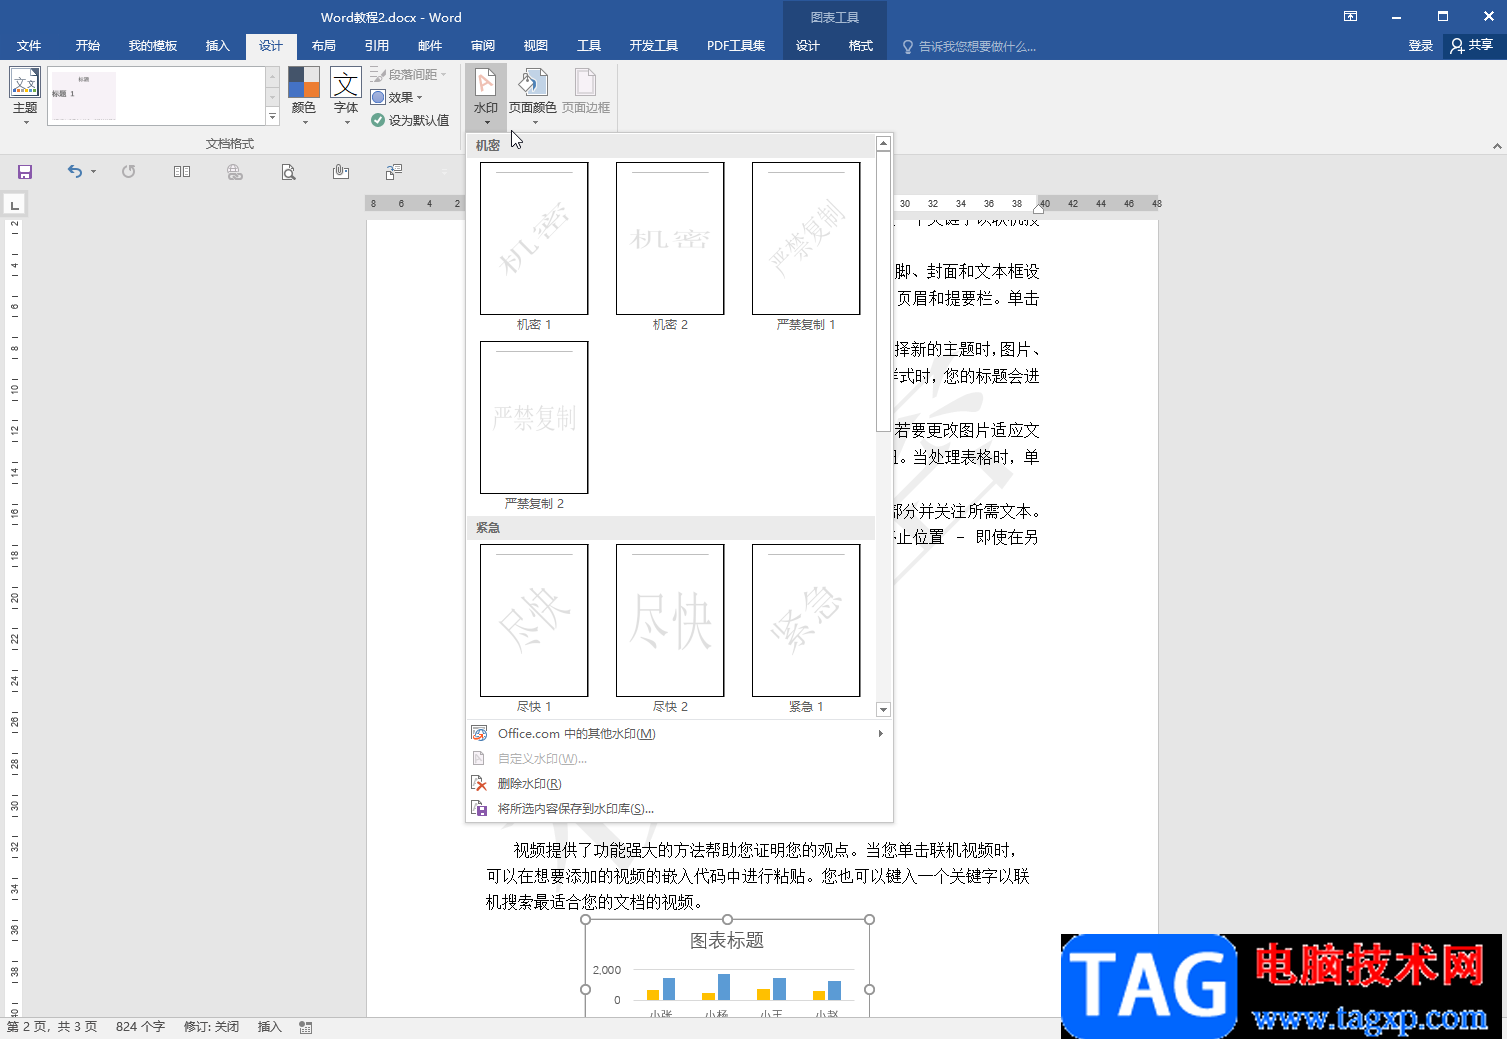Select the 标题 1 document format thumbnail
Screen dimensions: 1507x1039
pos(83,96)
